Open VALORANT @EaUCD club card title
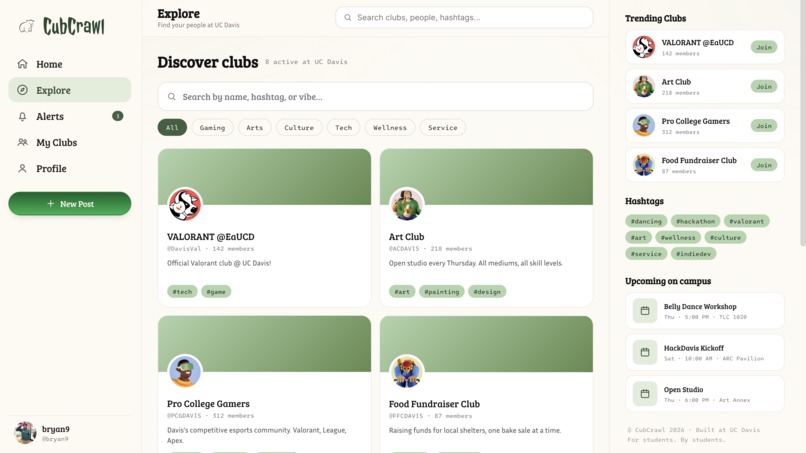This screenshot has width=806, height=453. [211, 237]
